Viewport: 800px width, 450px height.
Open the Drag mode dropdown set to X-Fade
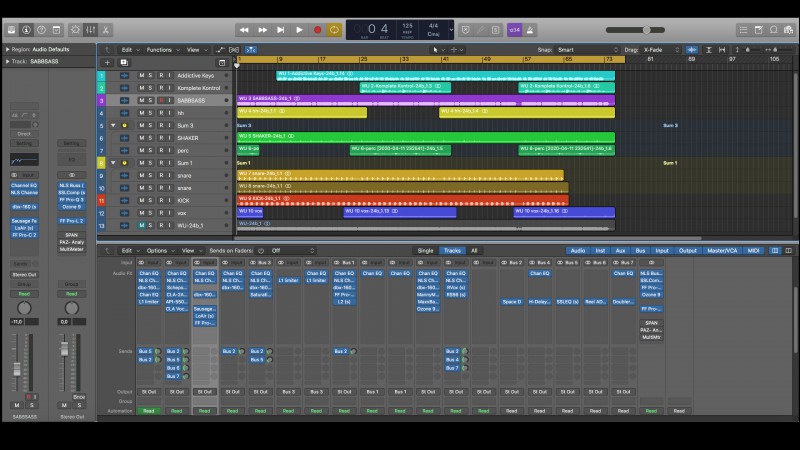pos(659,49)
